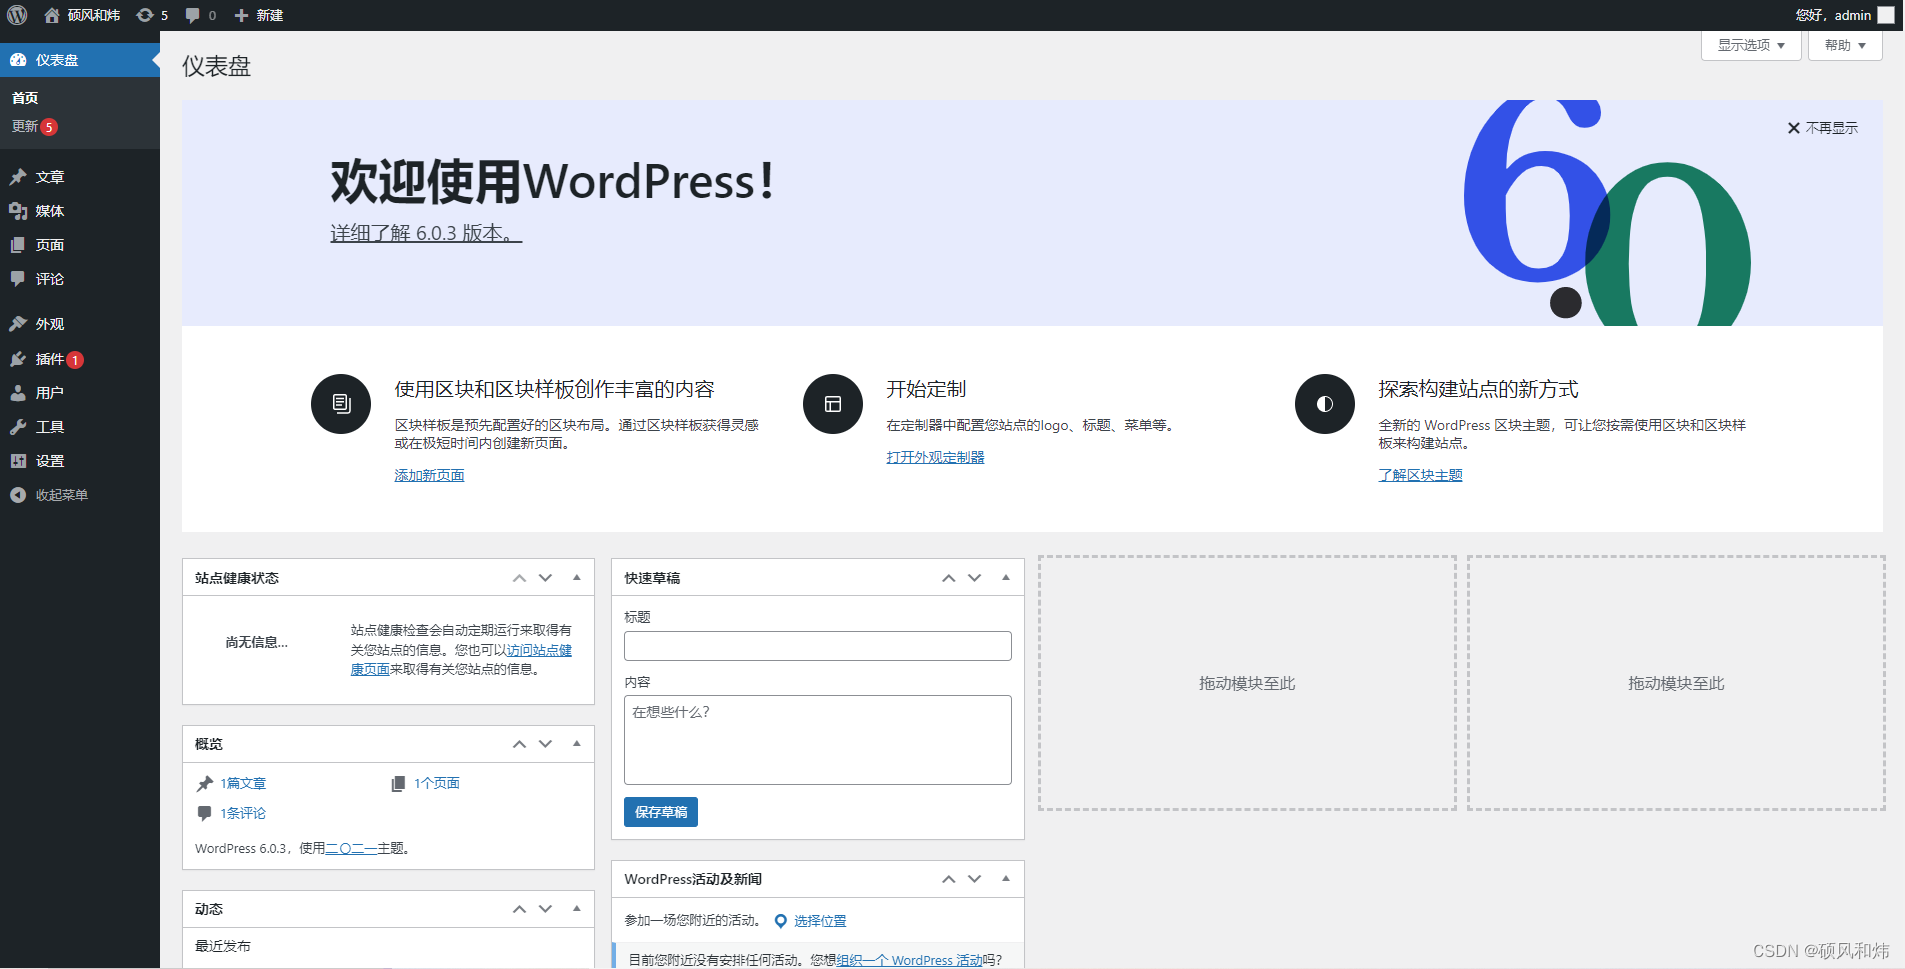Toggle 概览 panel triangle
This screenshot has height=969, width=1905.
pos(577,743)
